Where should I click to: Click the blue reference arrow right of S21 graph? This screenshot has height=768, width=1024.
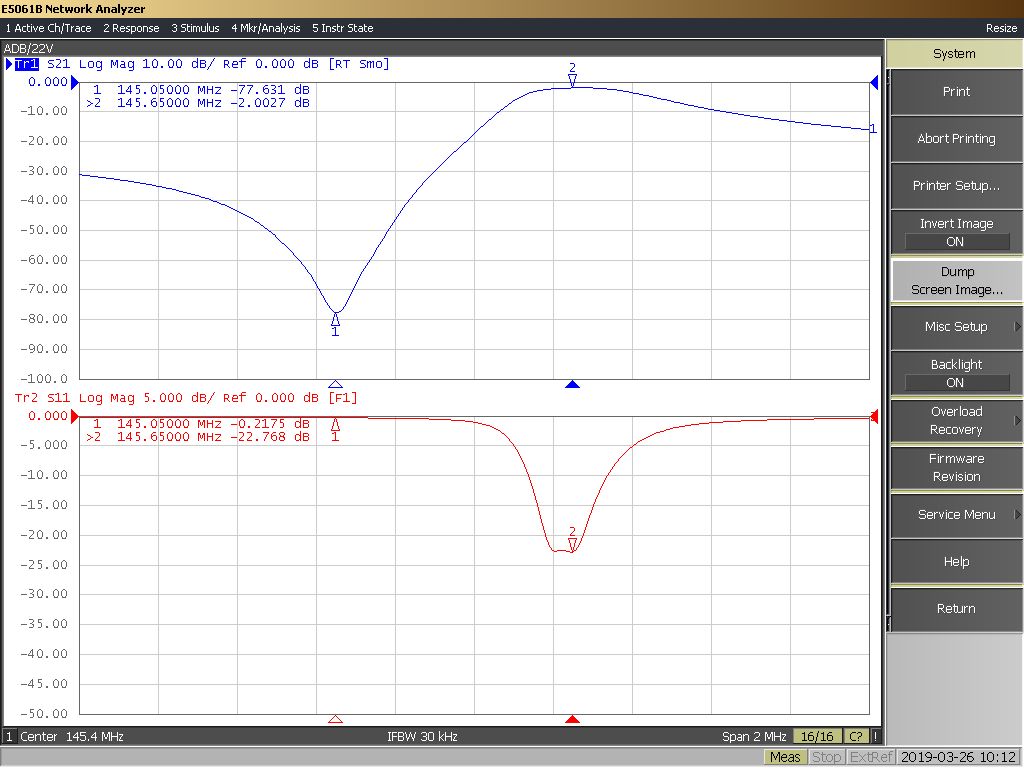(x=874, y=82)
